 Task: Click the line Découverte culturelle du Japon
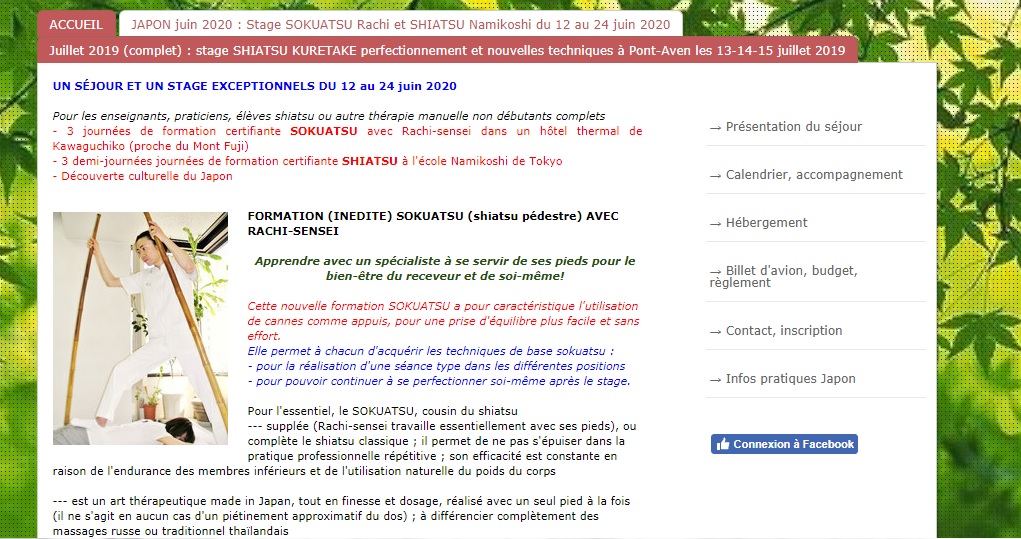click(x=143, y=176)
